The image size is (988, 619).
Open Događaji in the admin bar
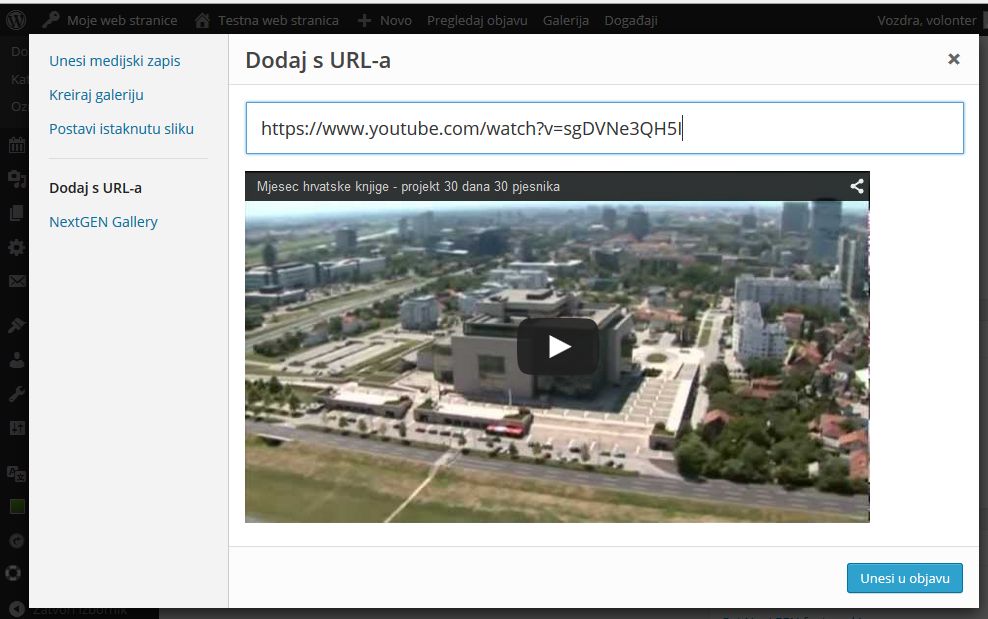pos(631,21)
